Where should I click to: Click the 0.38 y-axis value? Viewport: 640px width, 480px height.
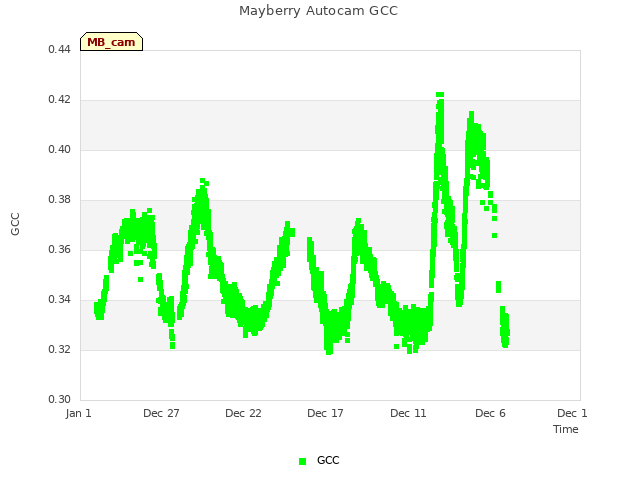(59, 200)
